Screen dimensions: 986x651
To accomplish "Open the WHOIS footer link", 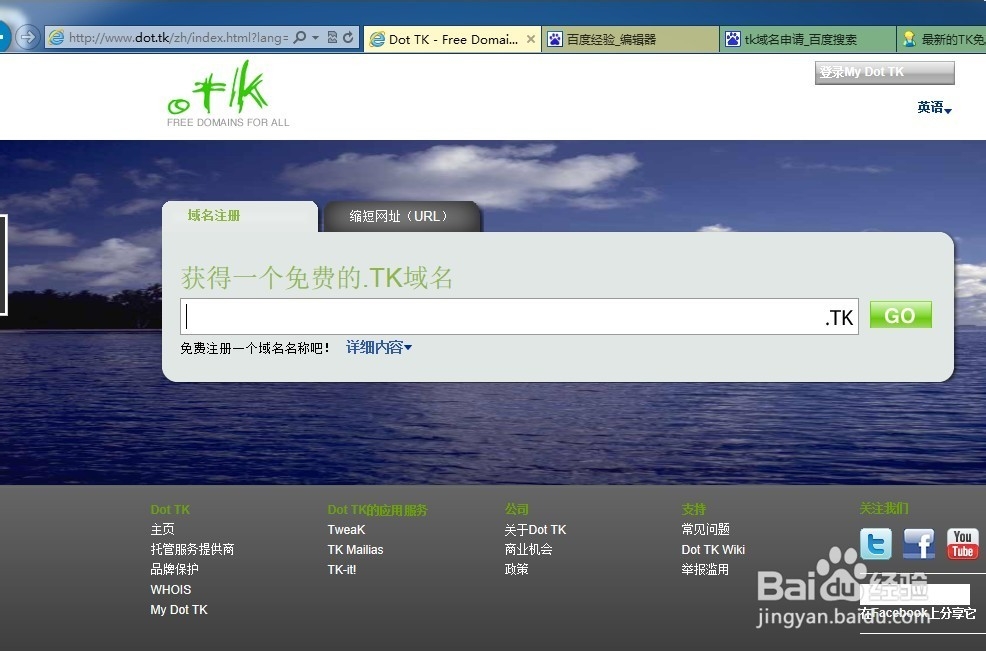I will pos(170,589).
